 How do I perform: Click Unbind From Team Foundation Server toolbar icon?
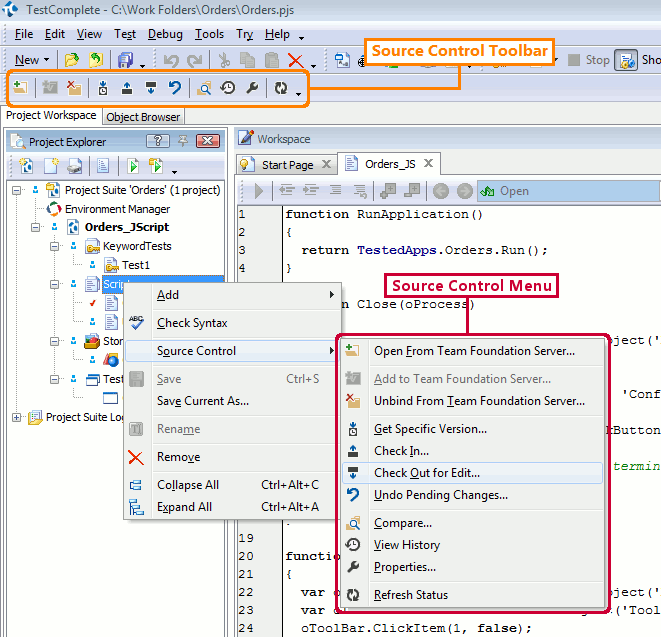[73, 89]
